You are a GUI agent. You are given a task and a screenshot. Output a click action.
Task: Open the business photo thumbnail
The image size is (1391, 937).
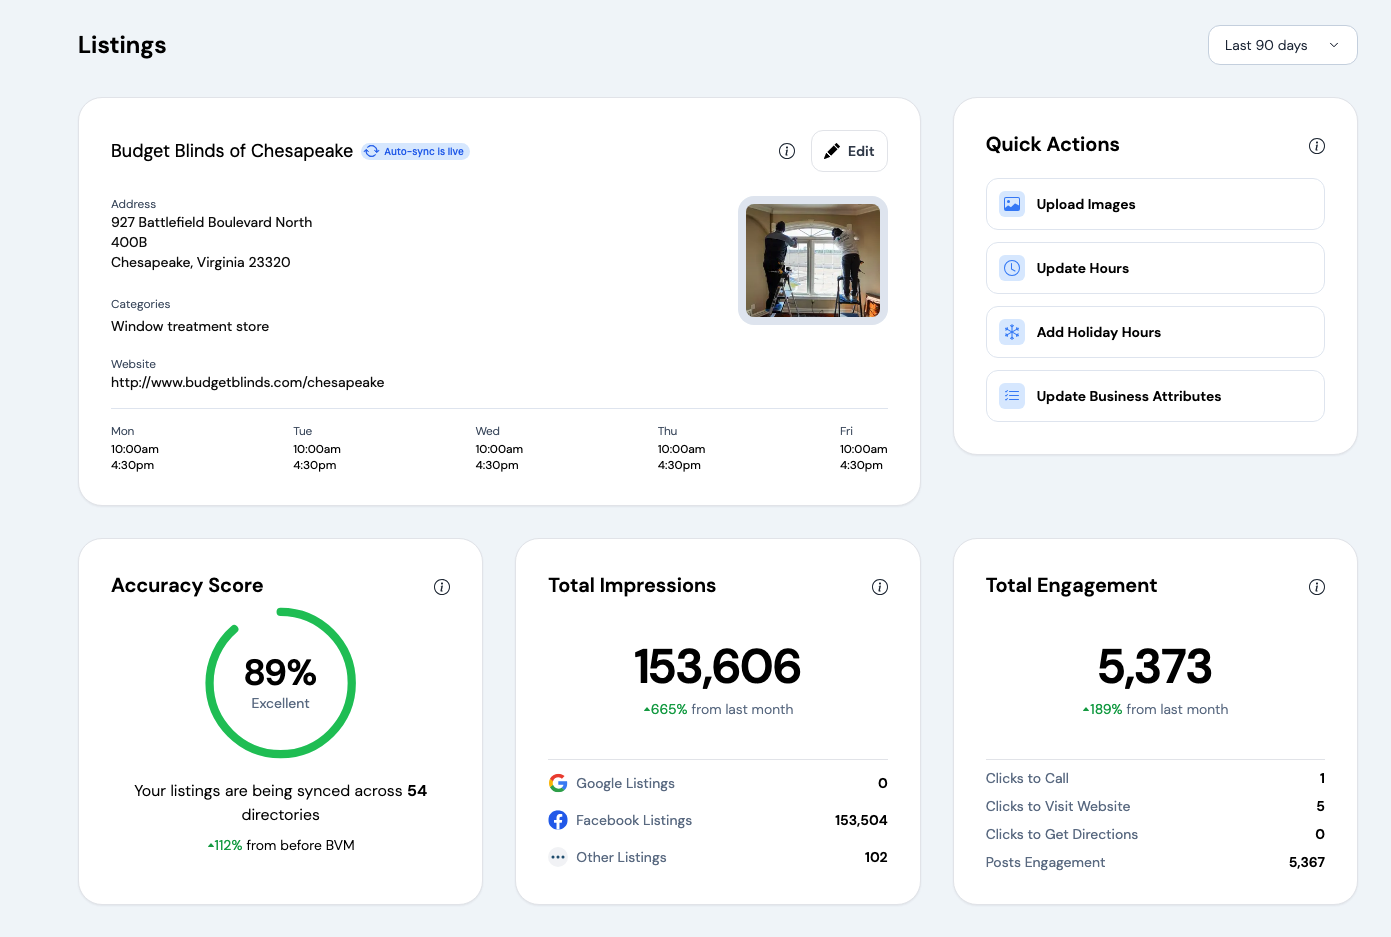[x=813, y=260]
